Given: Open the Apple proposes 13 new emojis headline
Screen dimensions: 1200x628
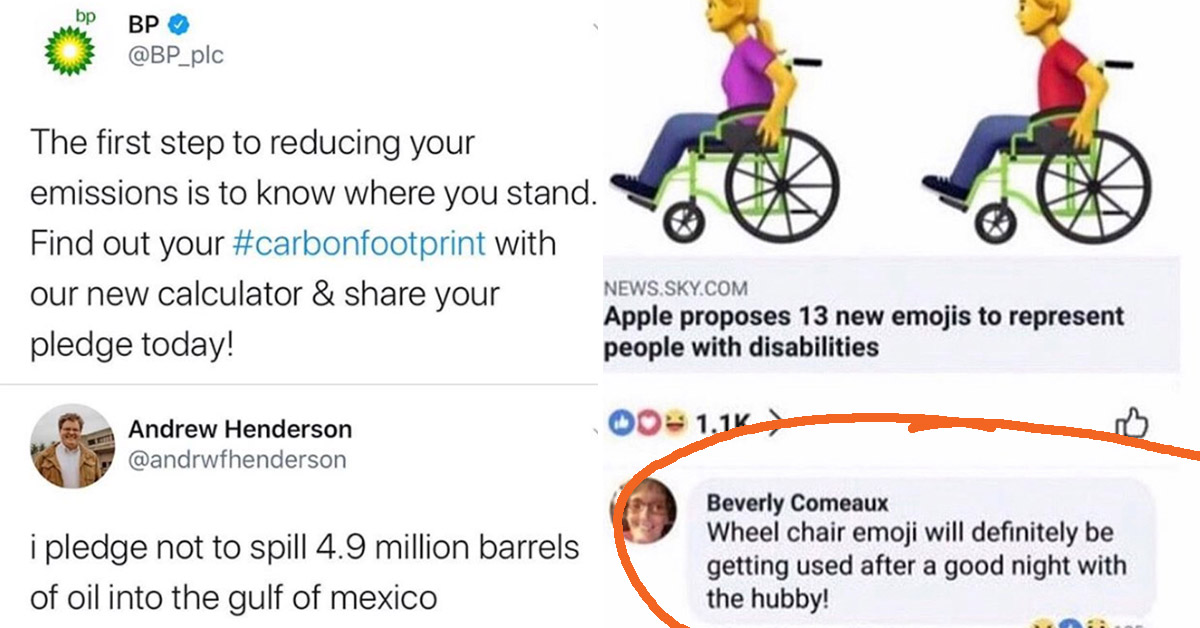Looking at the screenshot, I should (x=864, y=332).
